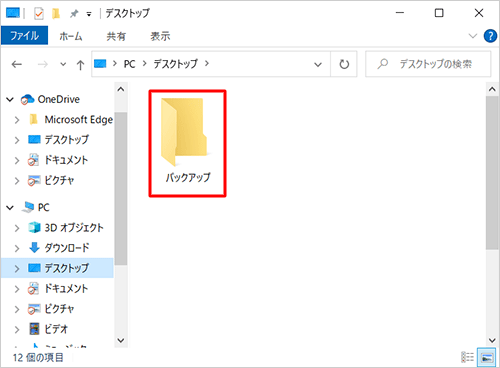Click the blue help question mark icon
Image resolution: width=500 pixels, height=368 pixels.
(x=490, y=36)
